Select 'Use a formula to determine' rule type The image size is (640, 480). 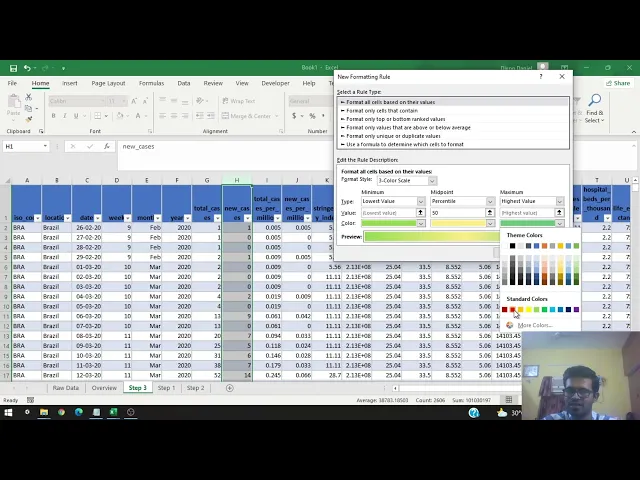(x=453, y=144)
